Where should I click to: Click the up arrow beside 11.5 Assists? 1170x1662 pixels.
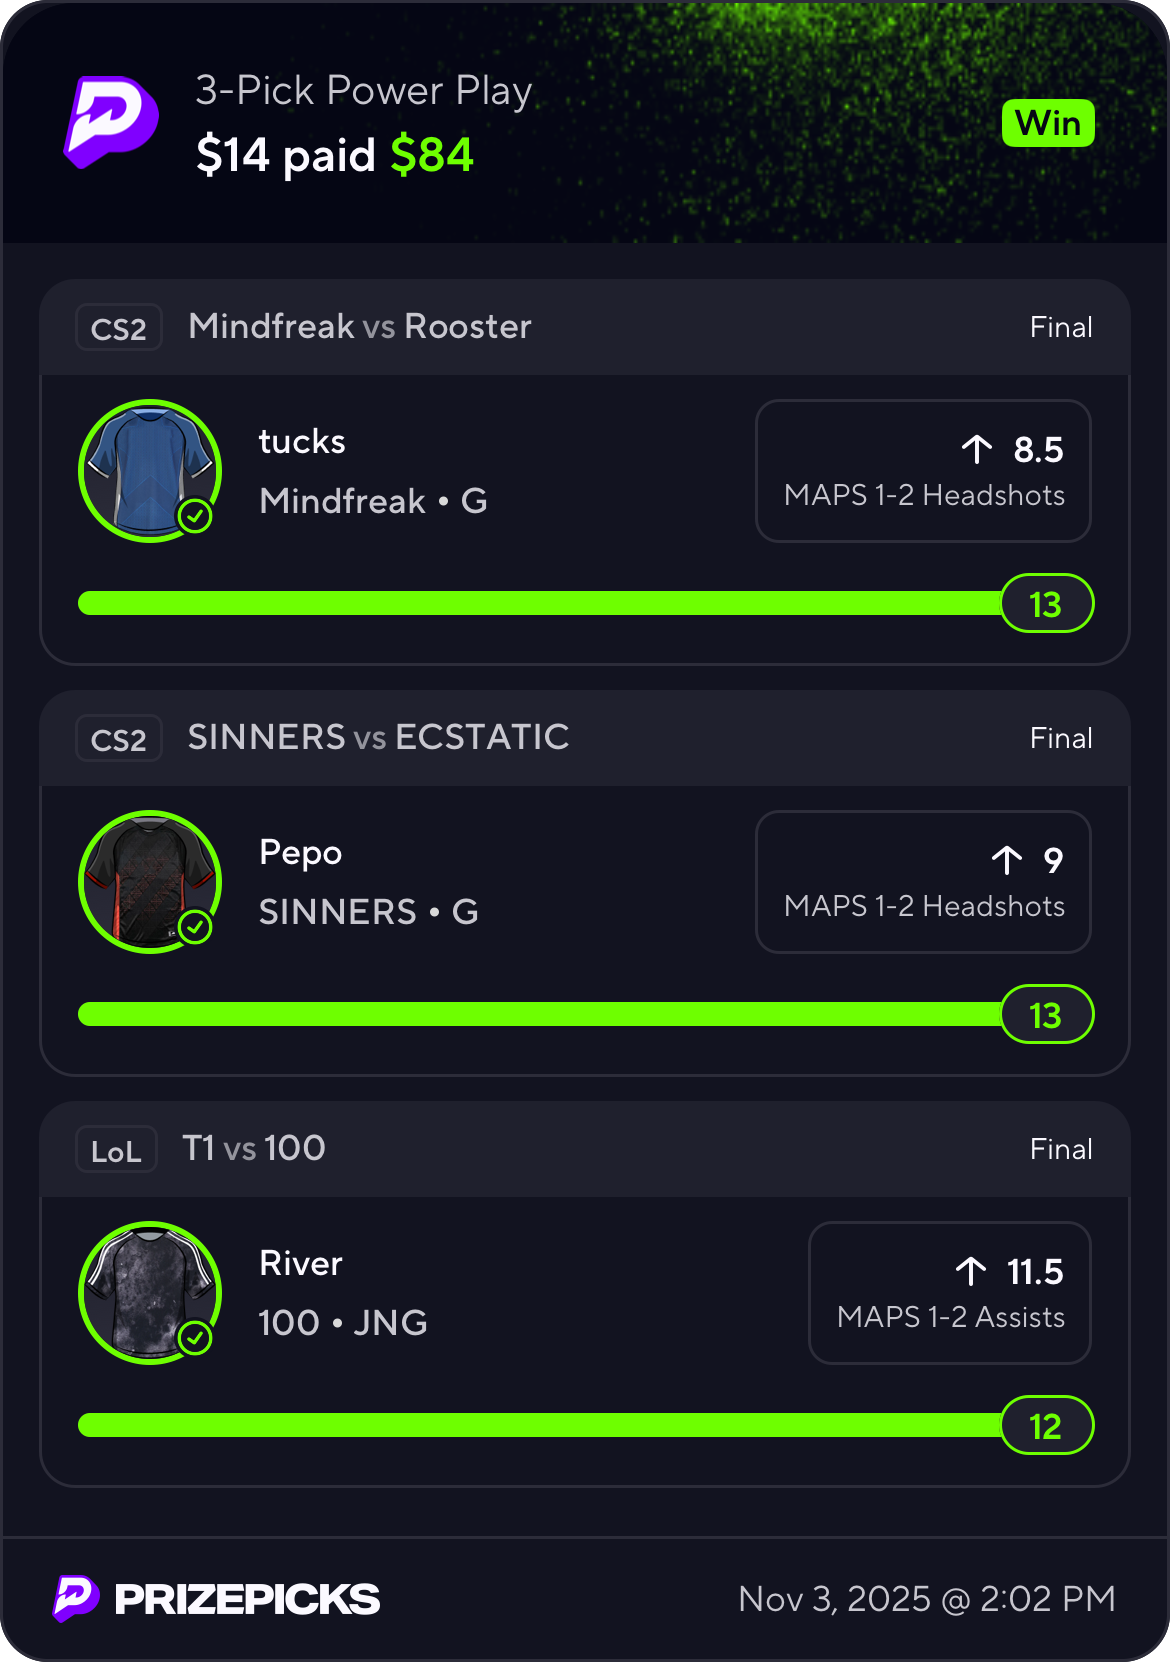(x=971, y=1272)
